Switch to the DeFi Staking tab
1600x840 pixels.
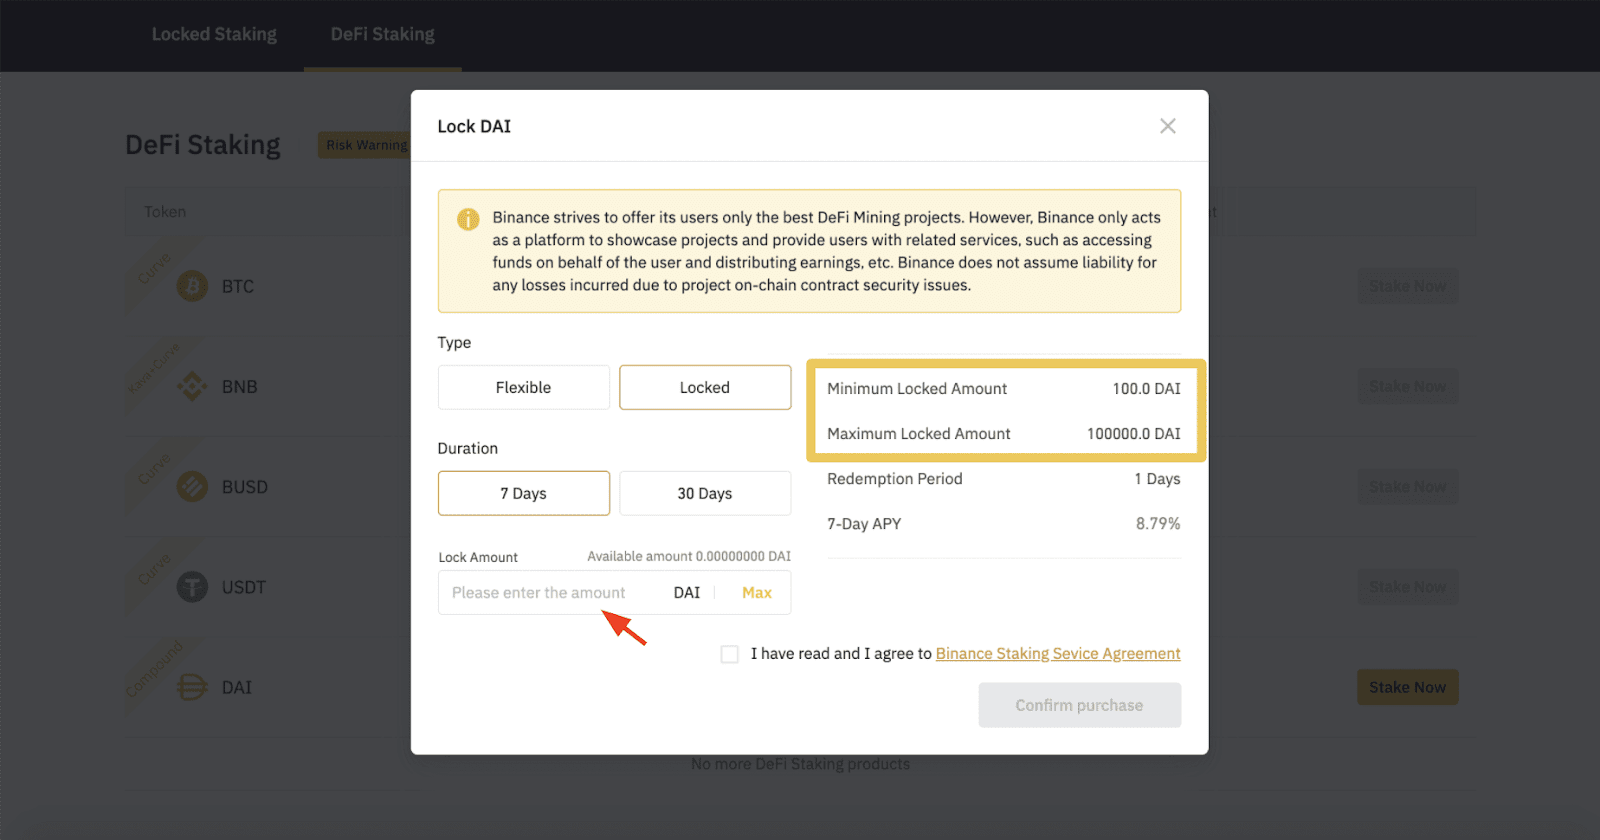pyautogui.click(x=383, y=34)
